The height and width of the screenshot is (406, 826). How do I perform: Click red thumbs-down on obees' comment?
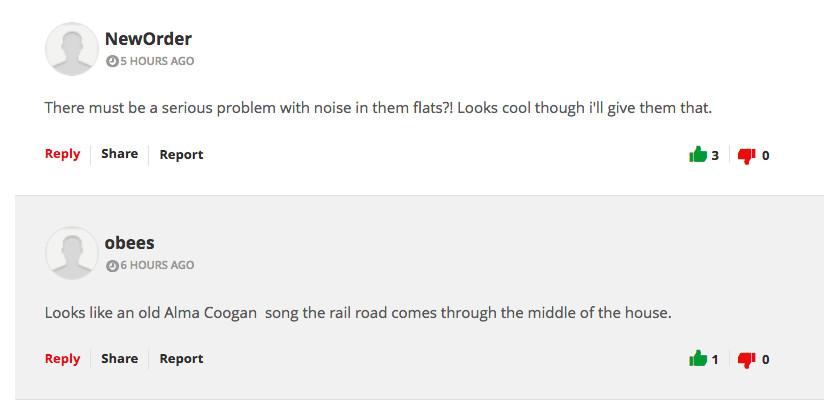click(746, 359)
